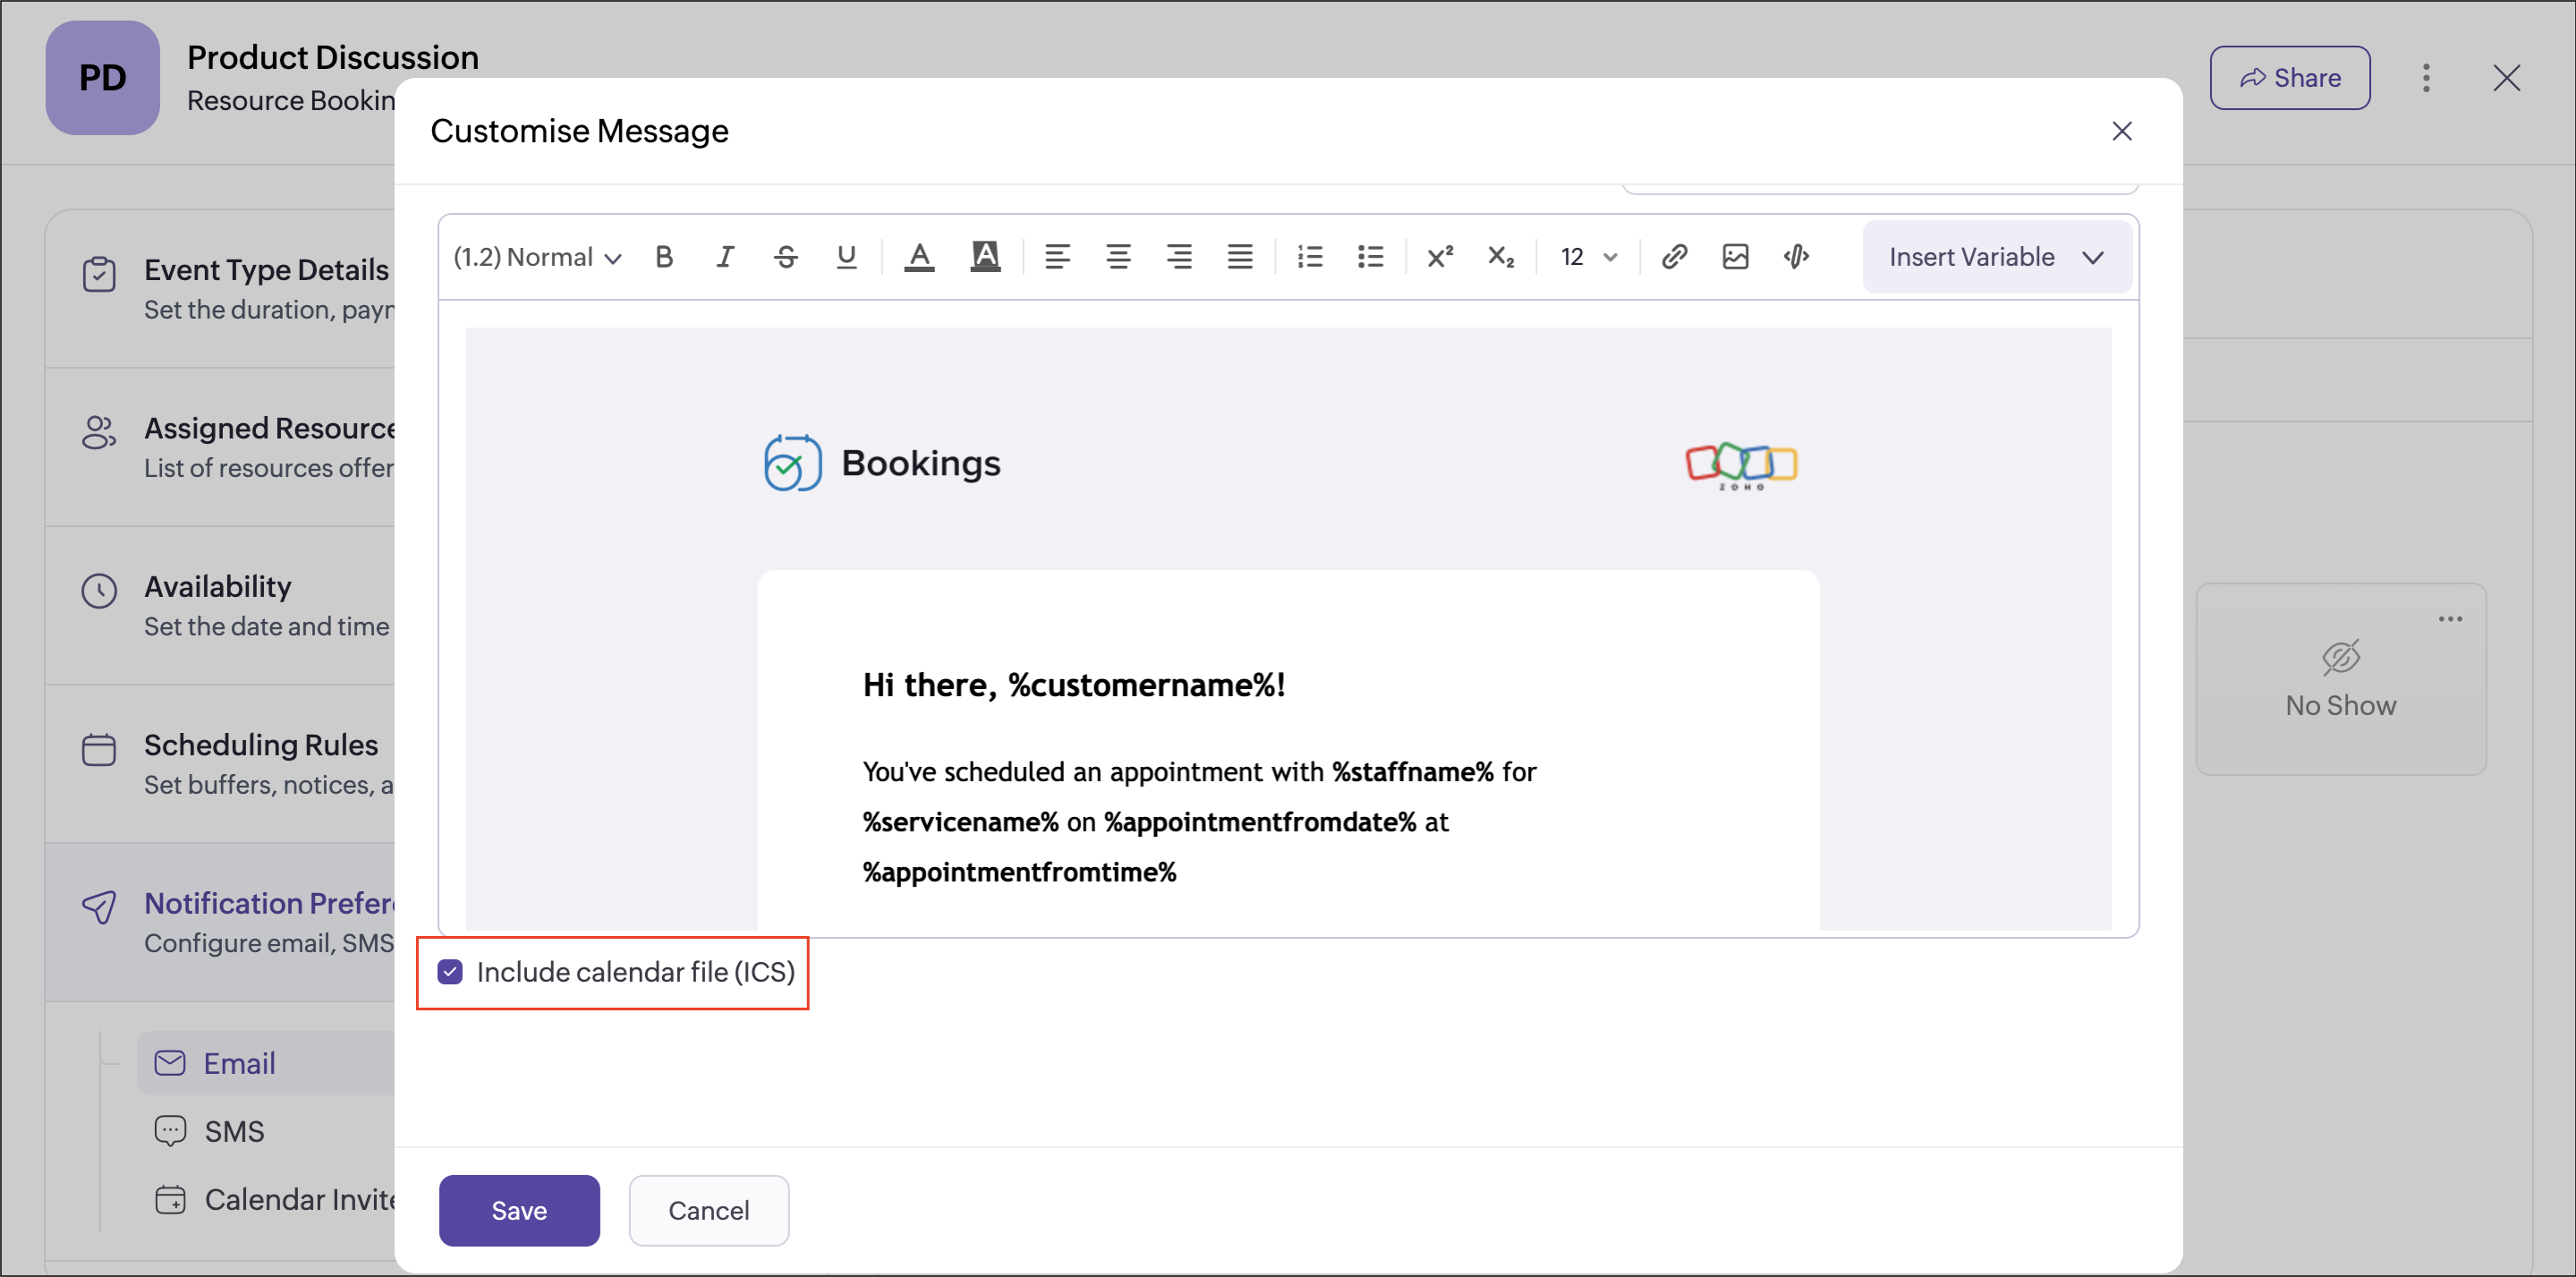Underline the selected text
This screenshot has height=1277, width=2576.
tap(846, 257)
